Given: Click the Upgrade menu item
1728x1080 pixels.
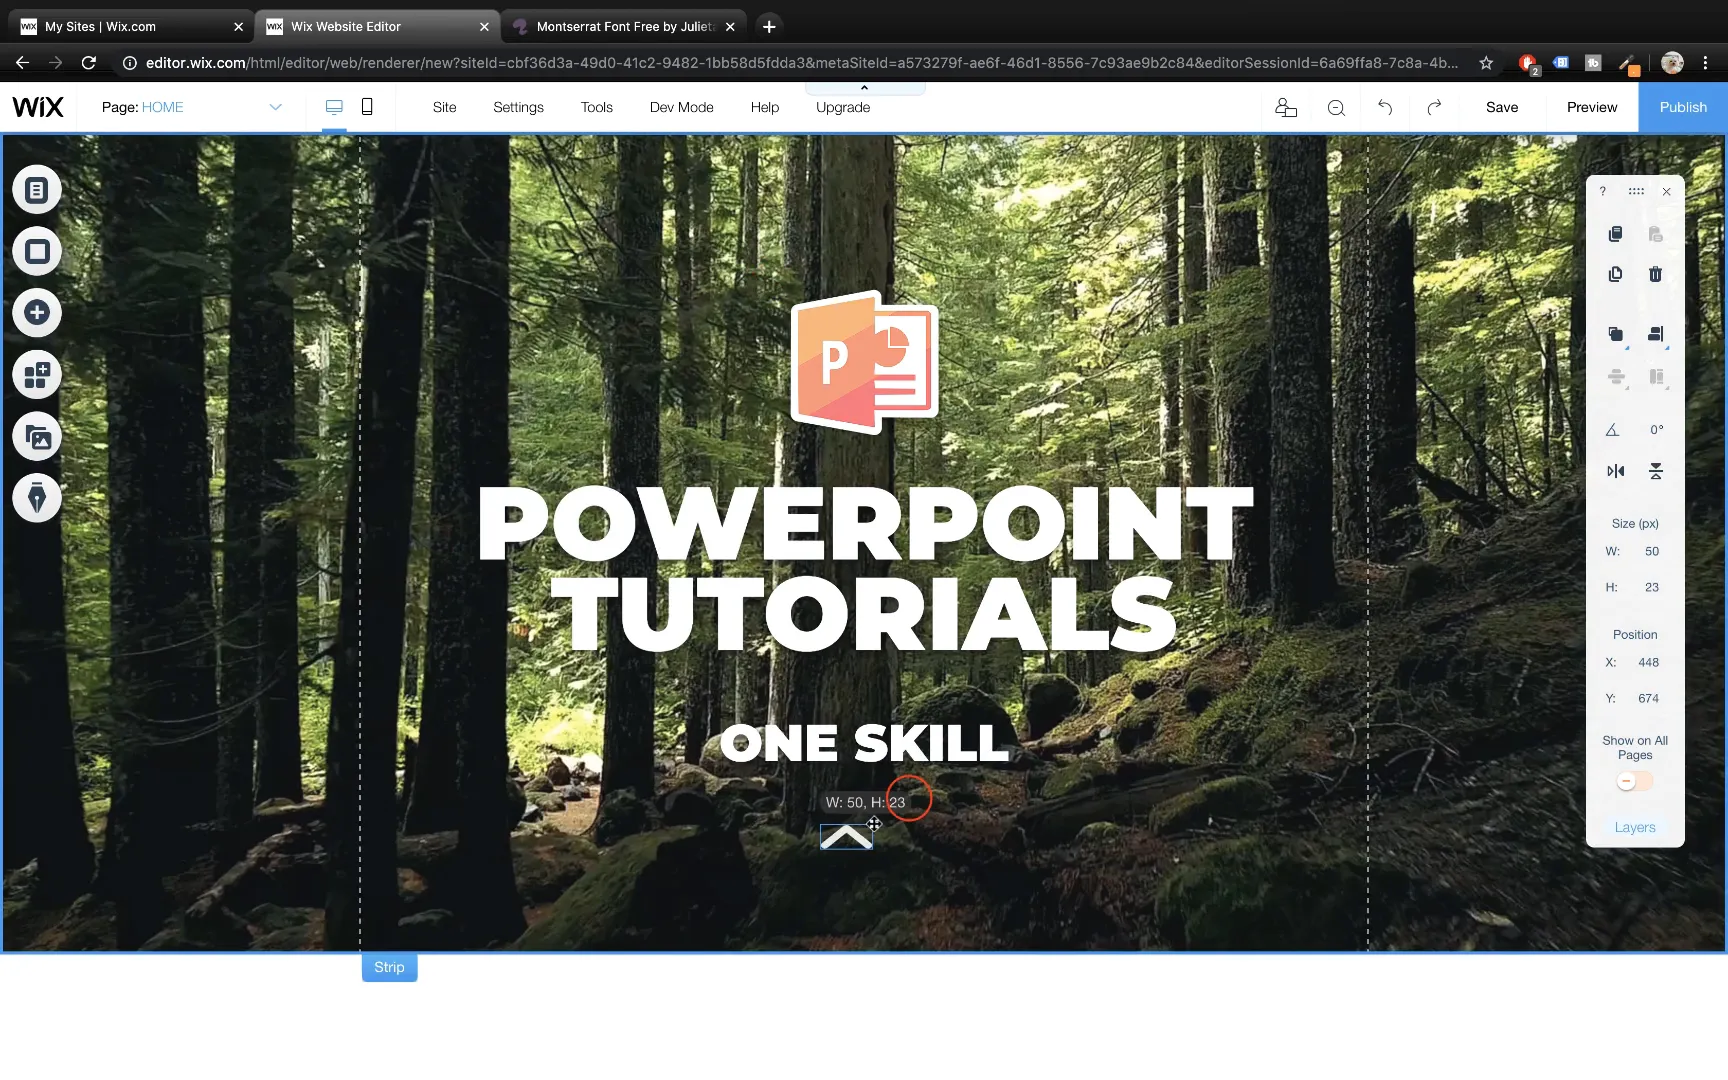Looking at the screenshot, I should point(842,107).
